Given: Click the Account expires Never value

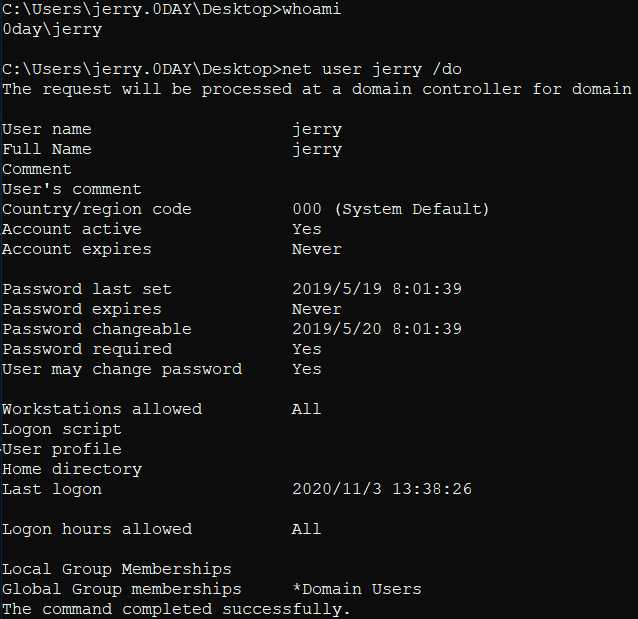Looking at the screenshot, I should click(317, 249).
